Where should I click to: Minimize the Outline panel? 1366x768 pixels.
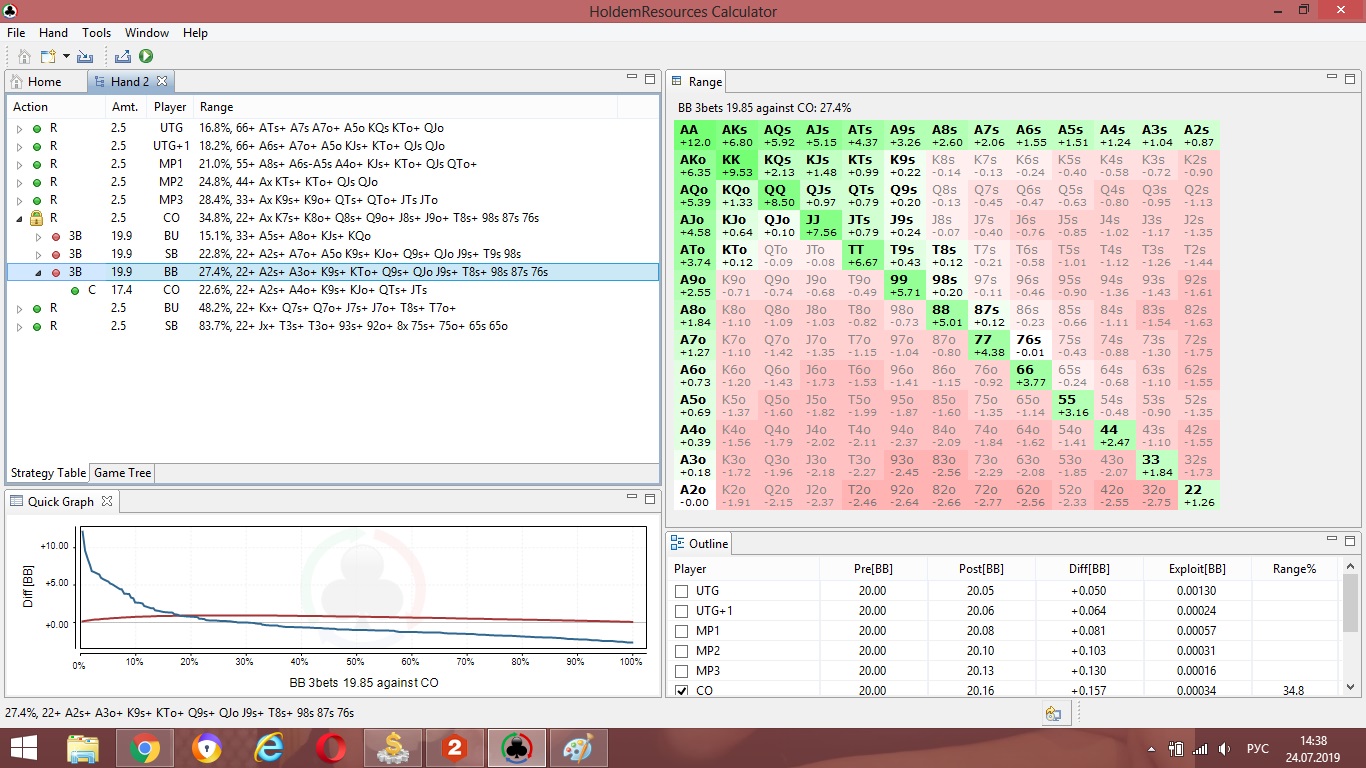(1332, 539)
